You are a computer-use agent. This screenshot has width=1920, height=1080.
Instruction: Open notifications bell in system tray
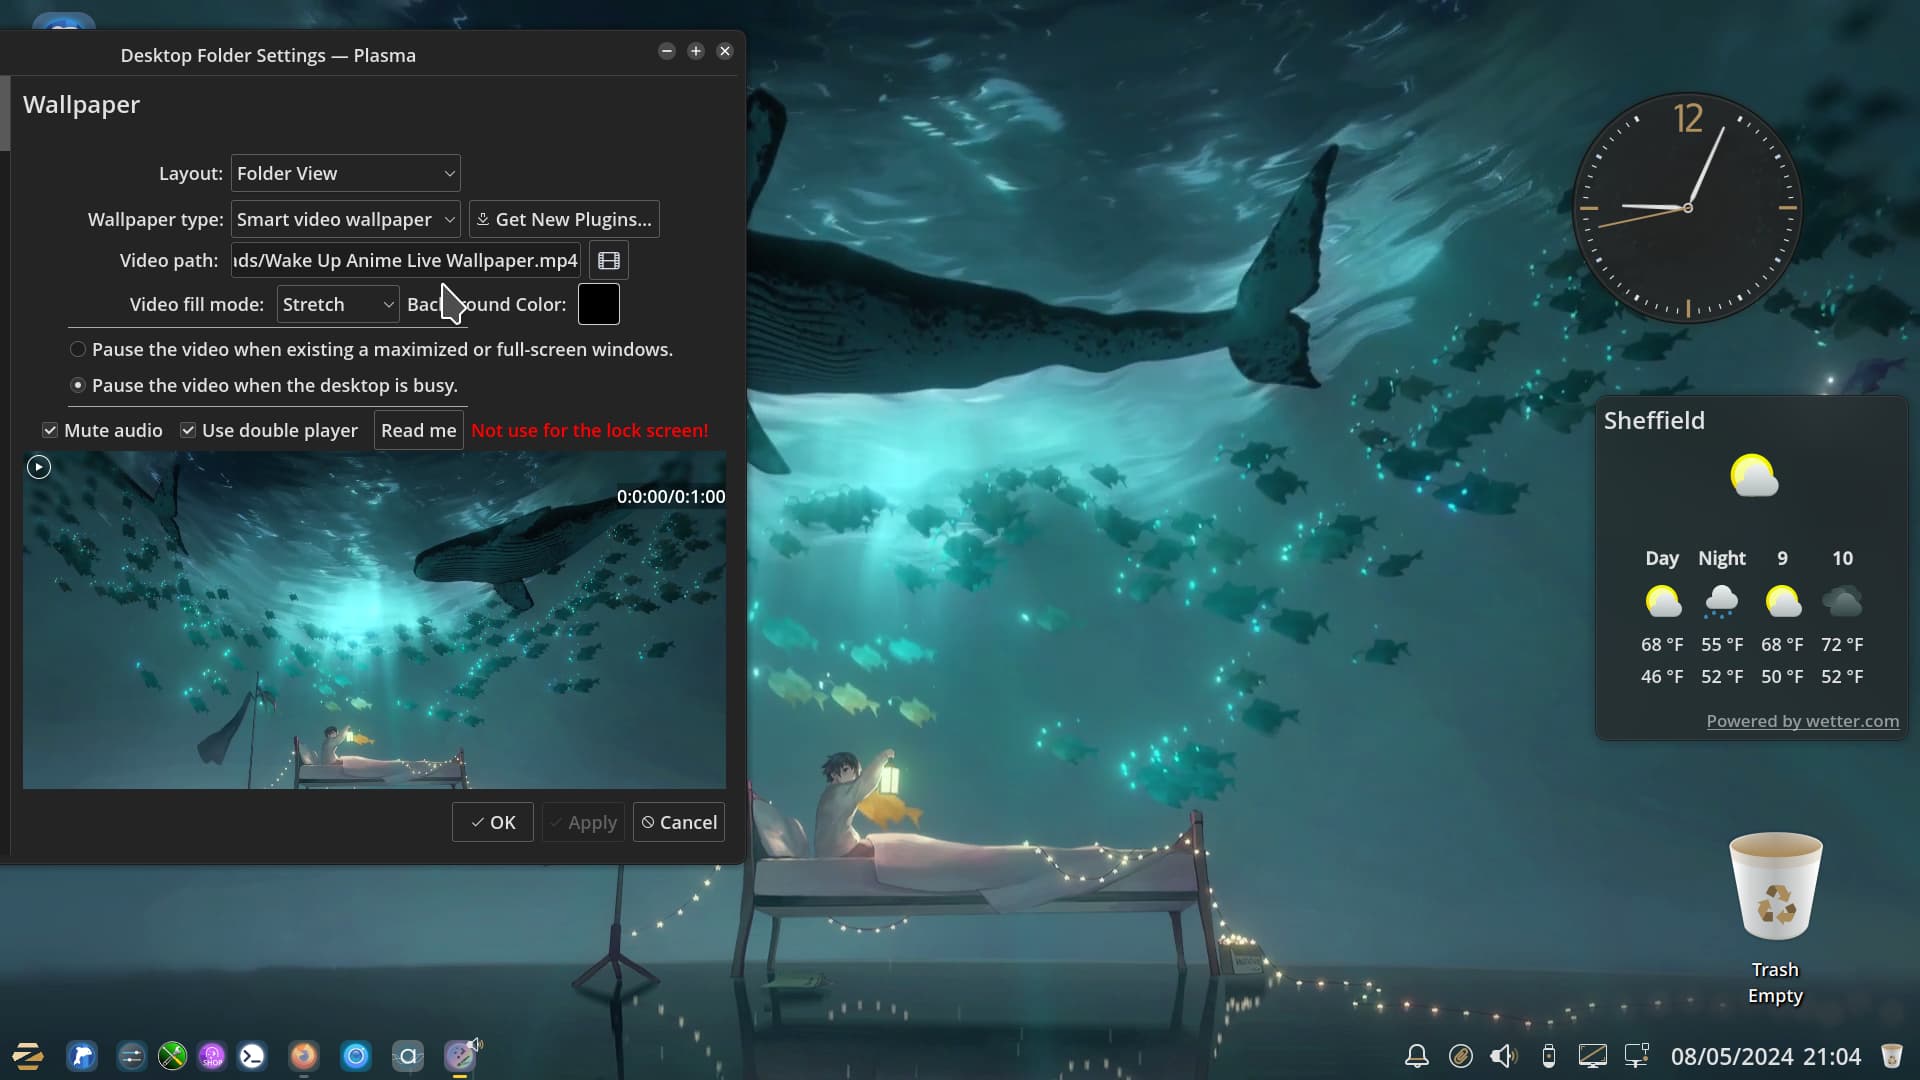1417,1056
